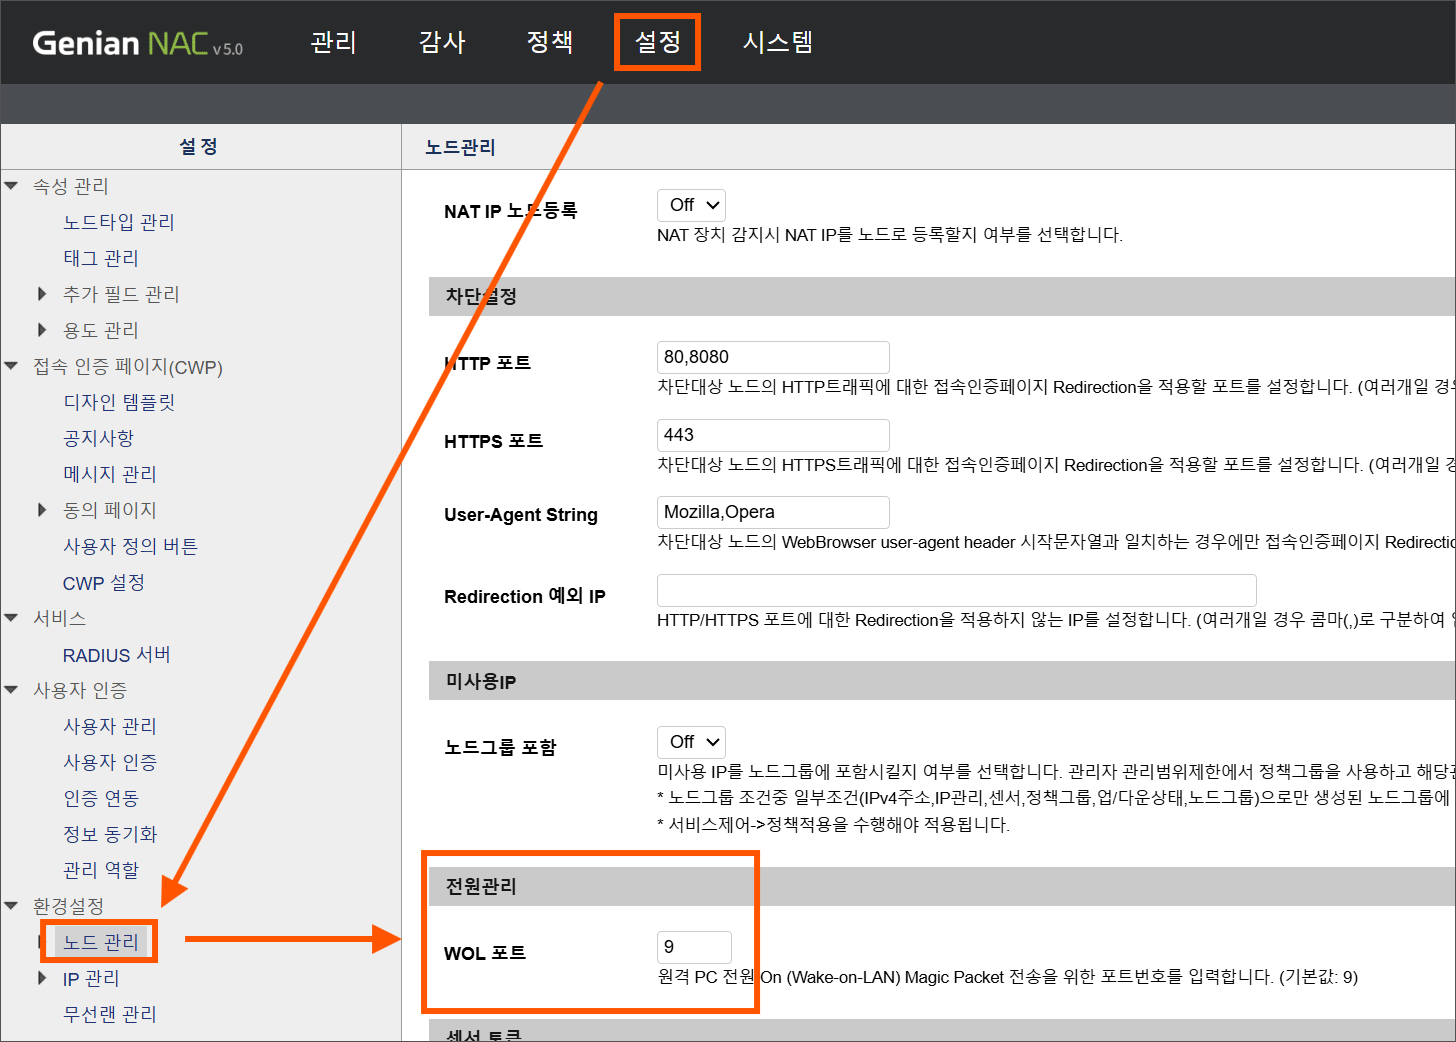This screenshot has height=1042, width=1456.
Task: Open the RADIUS 서버 sidebar link
Action: coord(116,655)
